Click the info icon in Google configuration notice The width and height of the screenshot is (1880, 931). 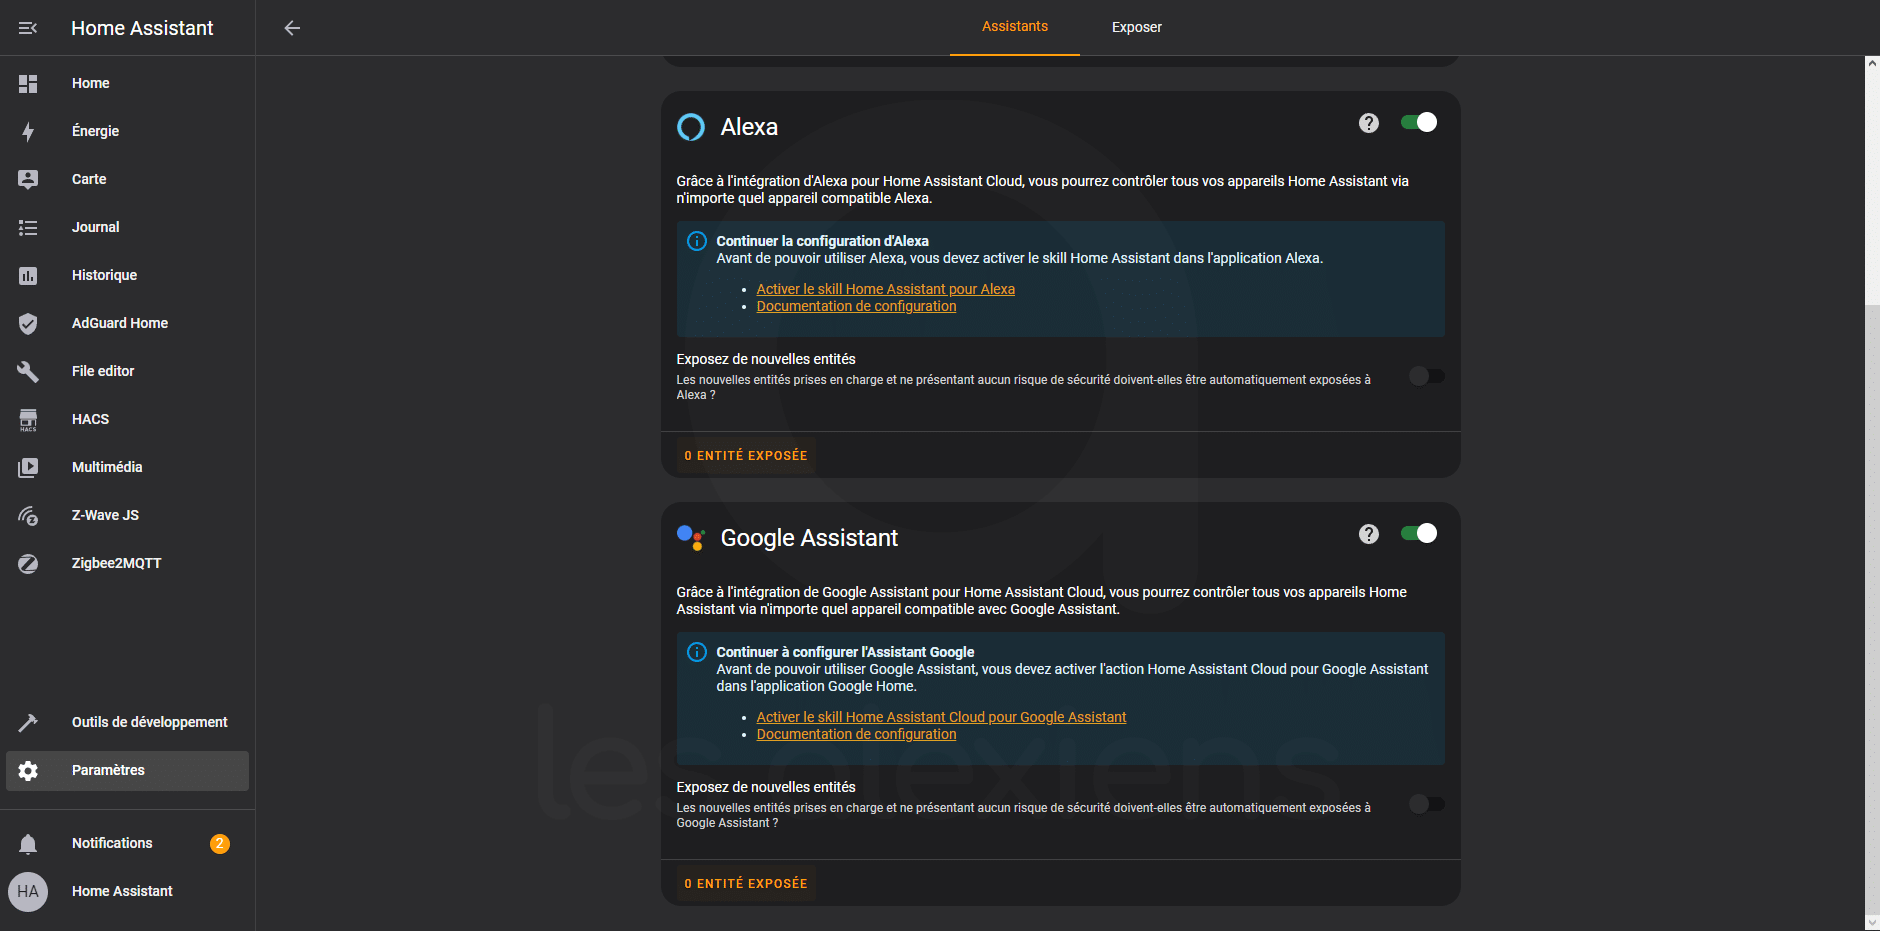click(697, 652)
